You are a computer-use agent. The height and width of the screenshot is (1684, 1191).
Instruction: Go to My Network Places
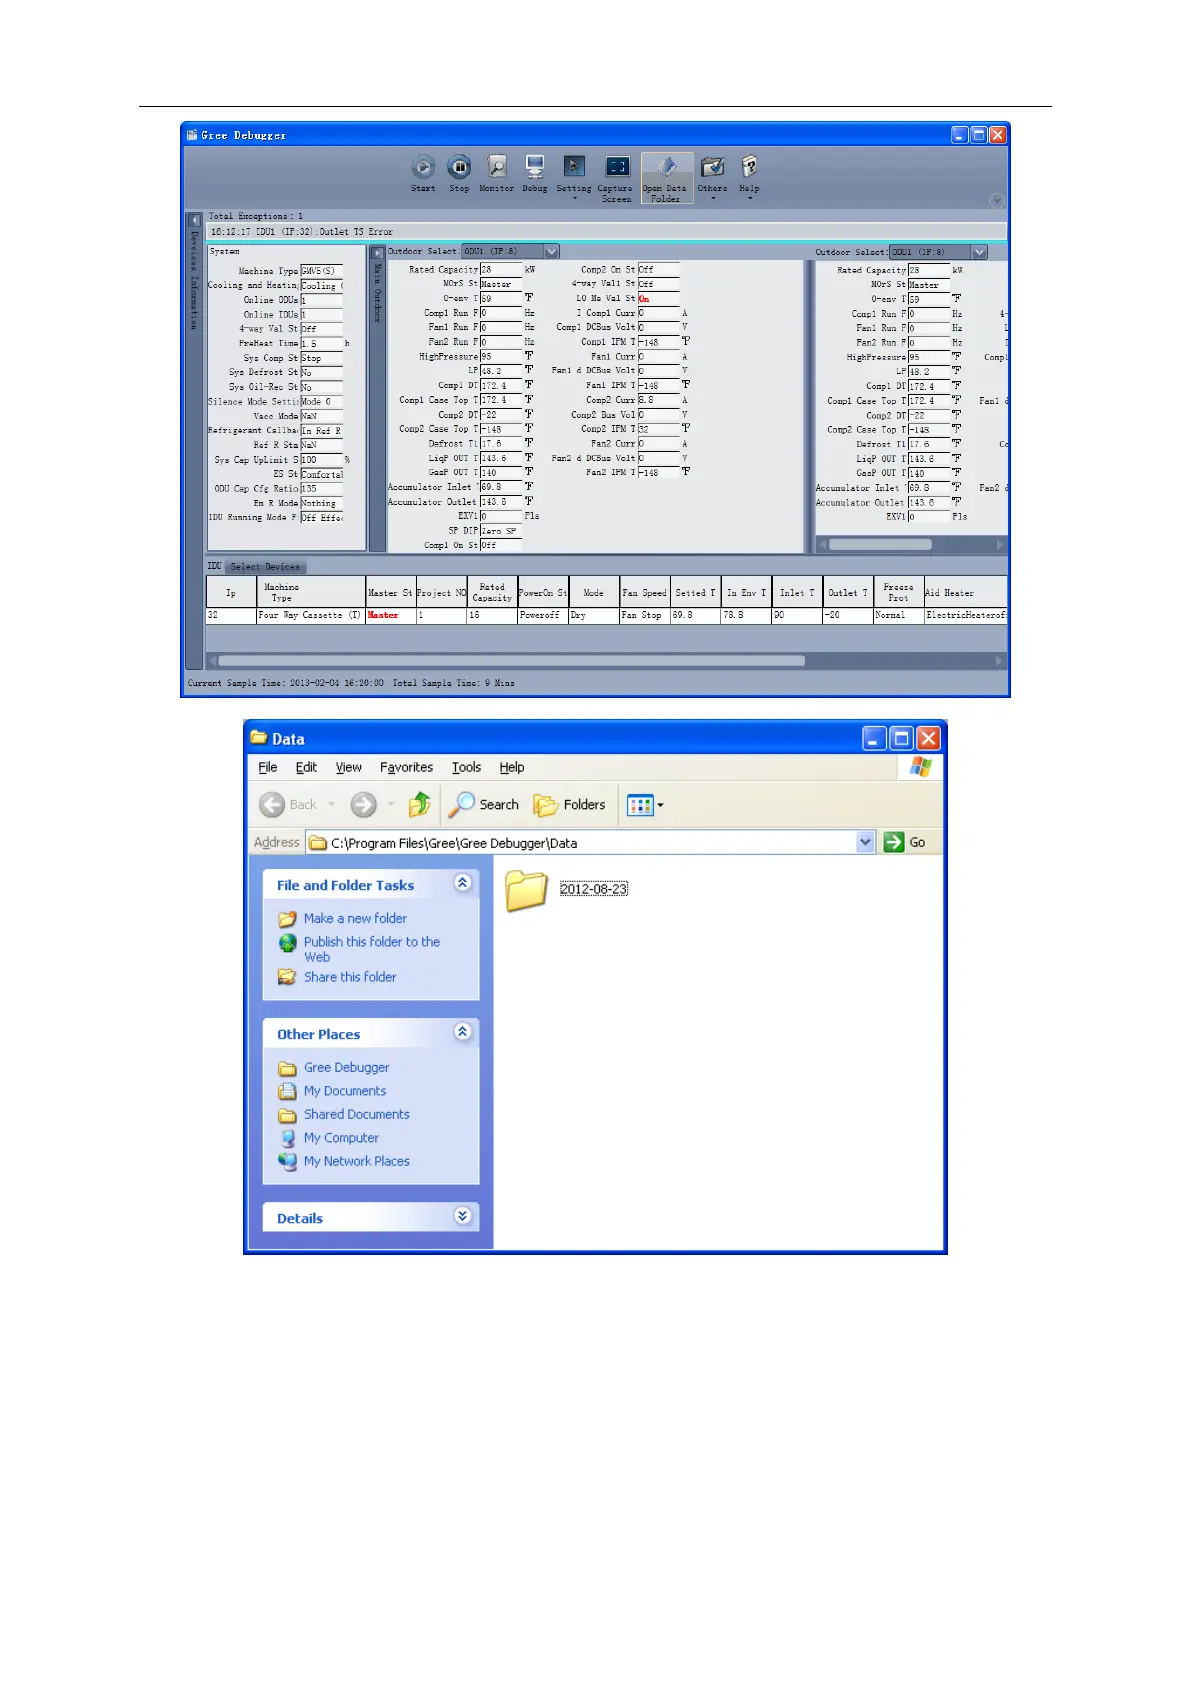[356, 1161]
